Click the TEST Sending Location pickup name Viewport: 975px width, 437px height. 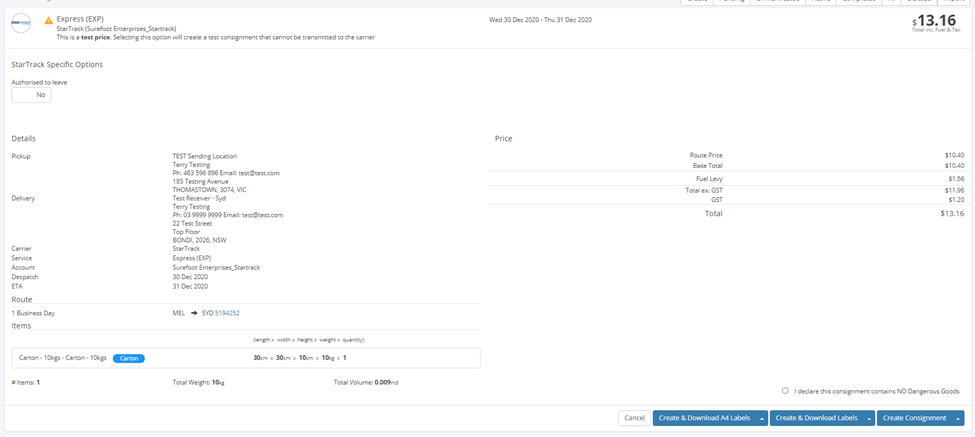click(x=205, y=156)
